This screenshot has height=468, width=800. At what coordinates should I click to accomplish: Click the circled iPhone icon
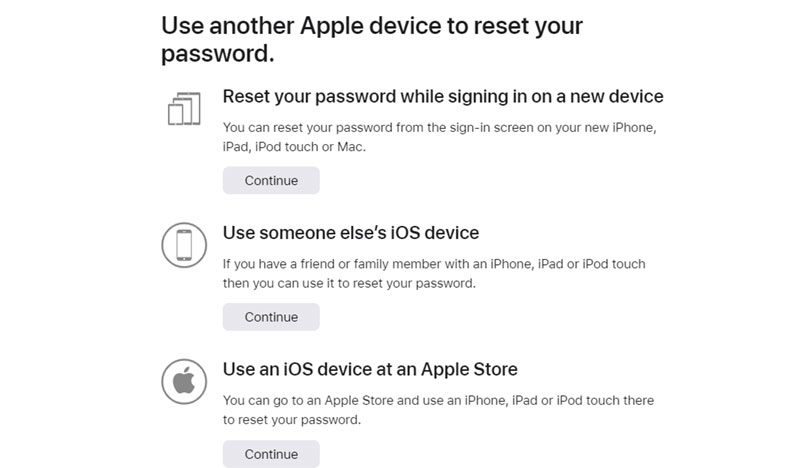click(x=184, y=245)
